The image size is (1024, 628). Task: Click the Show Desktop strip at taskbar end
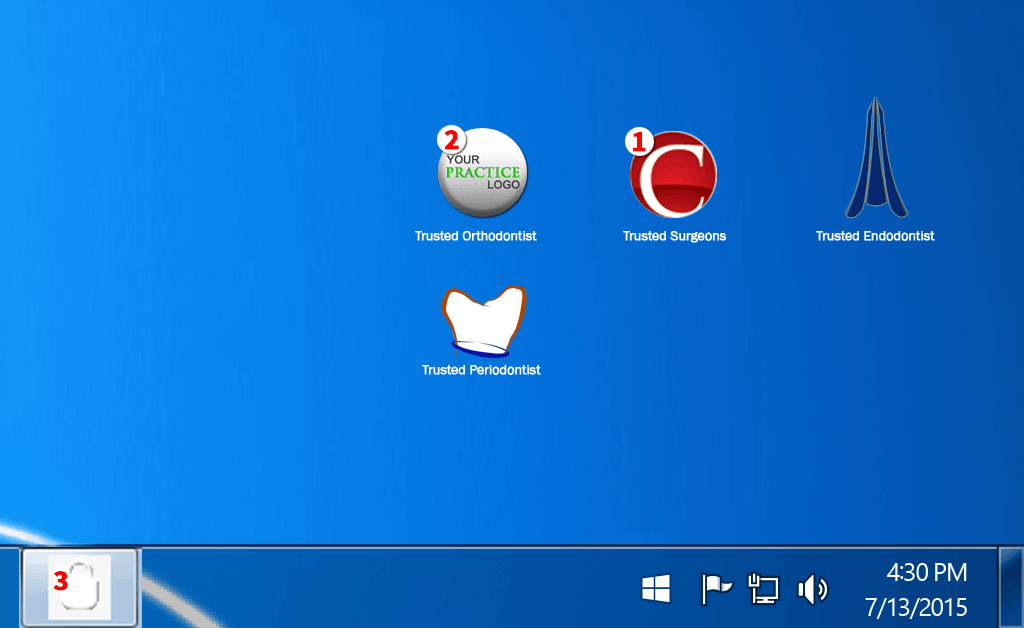(1011, 587)
